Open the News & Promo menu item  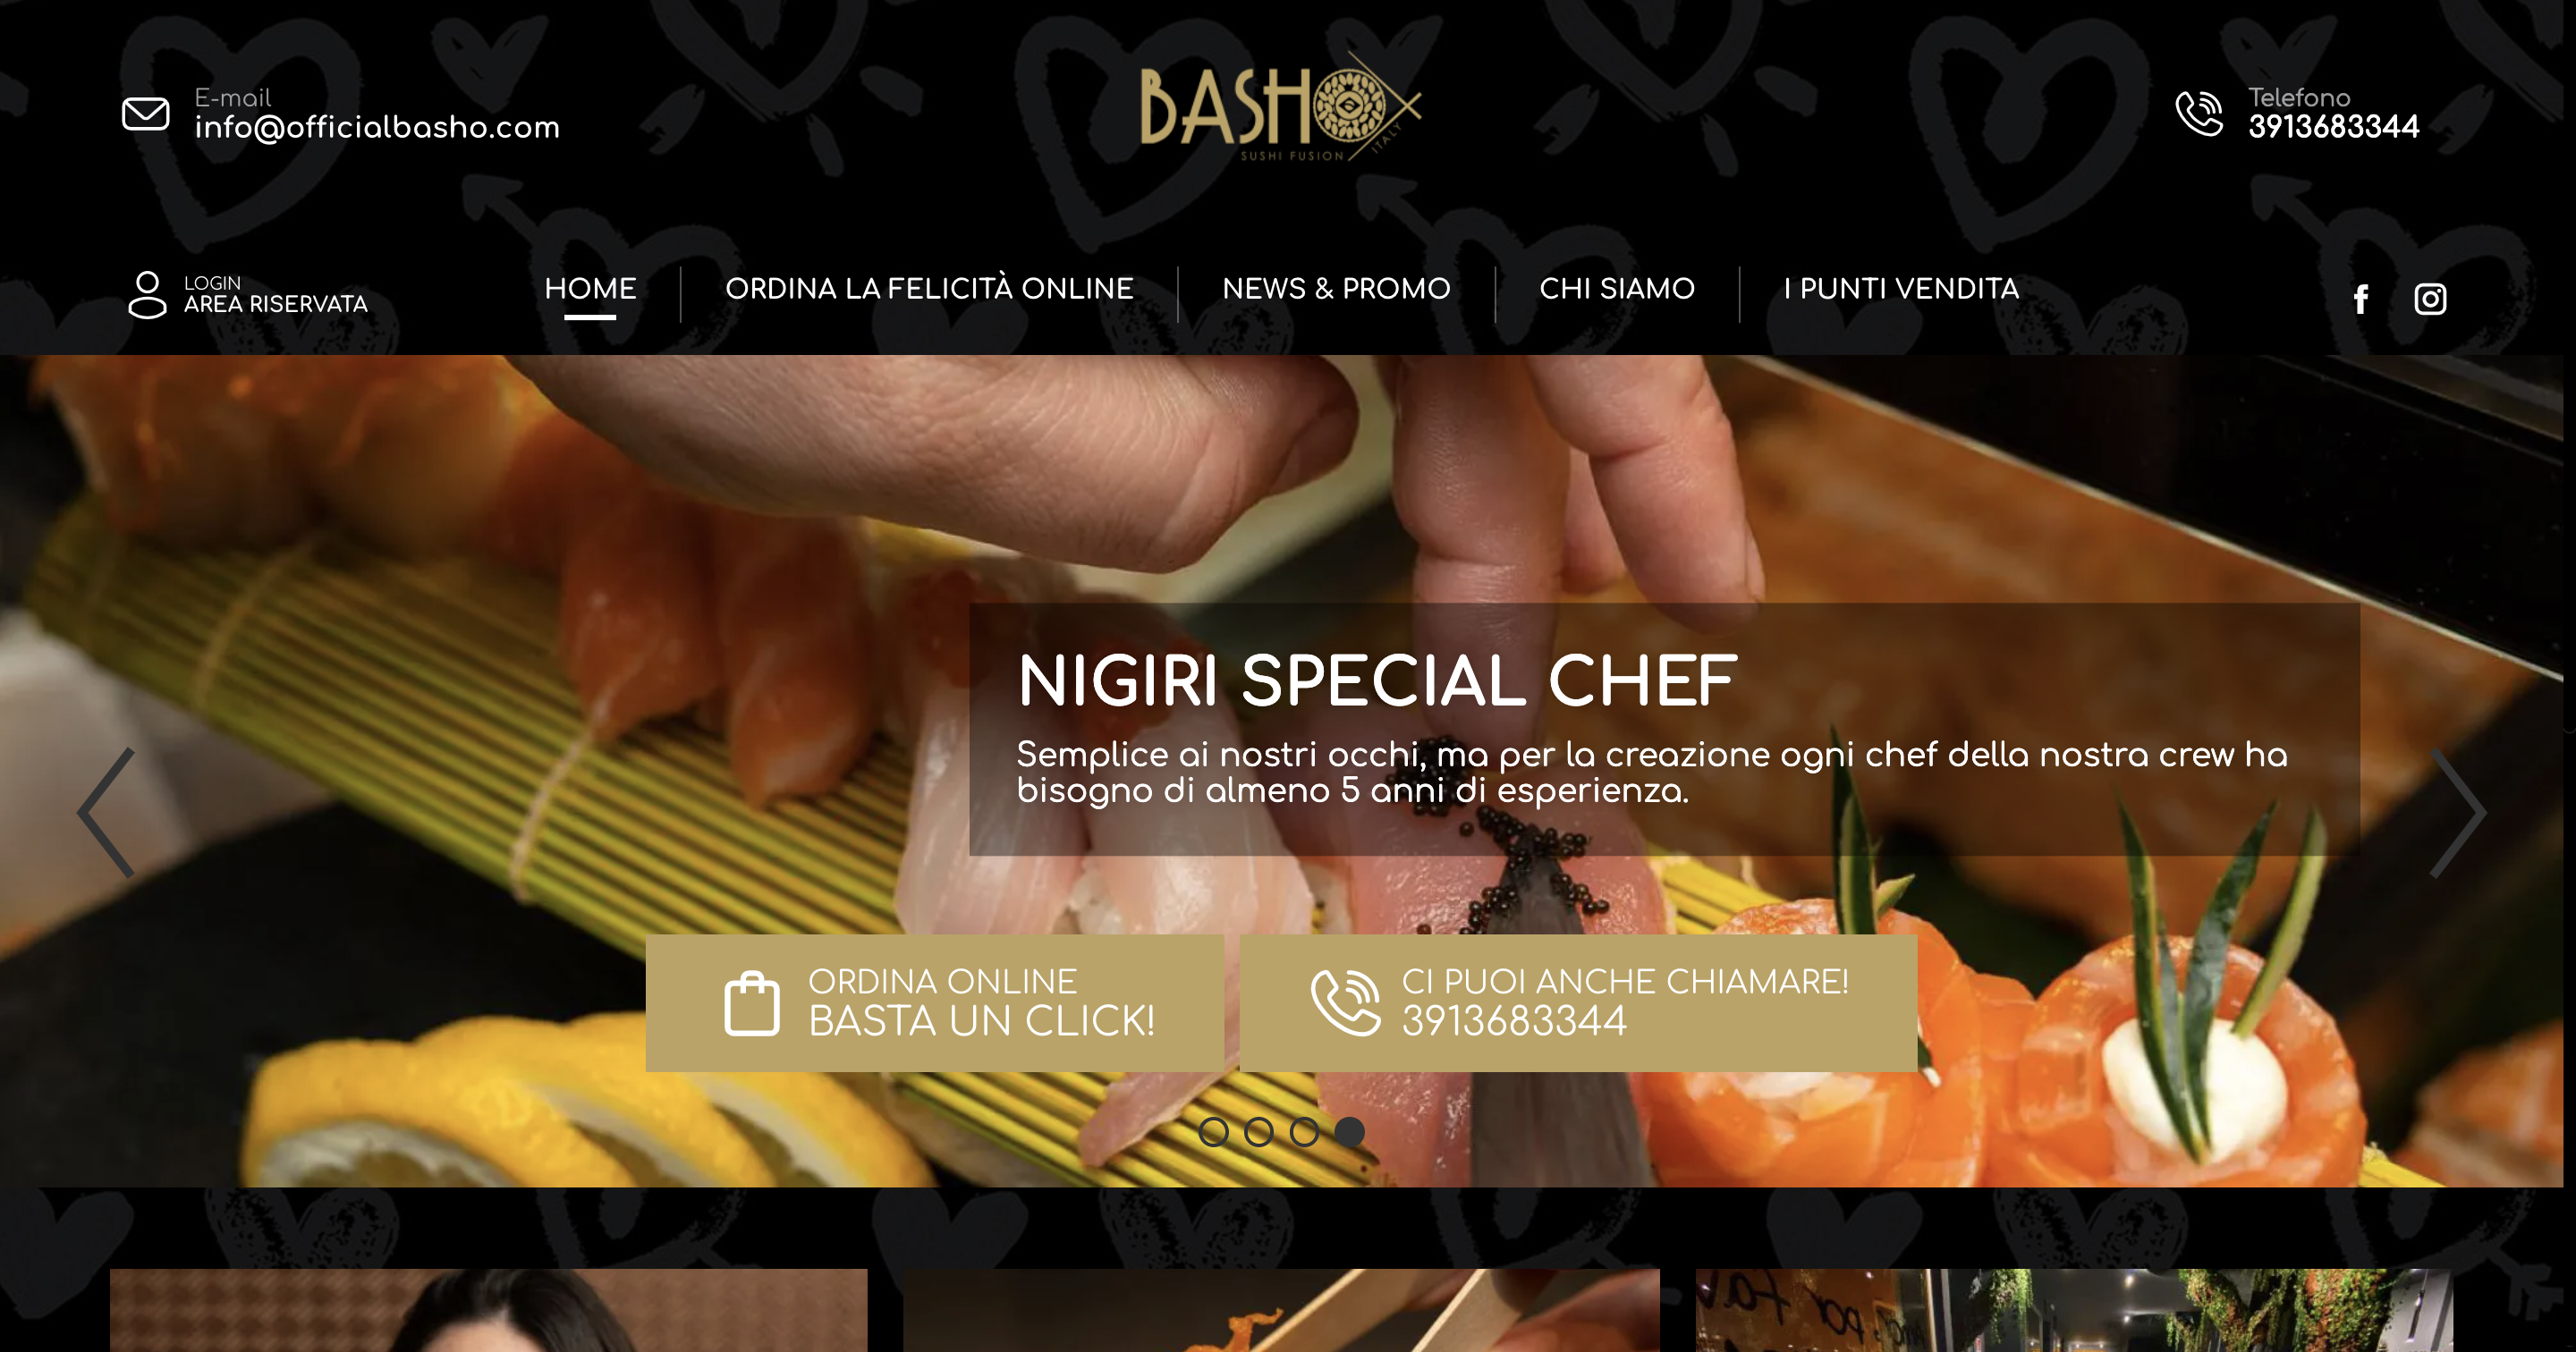pyautogui.click(x=1336, y=289)
